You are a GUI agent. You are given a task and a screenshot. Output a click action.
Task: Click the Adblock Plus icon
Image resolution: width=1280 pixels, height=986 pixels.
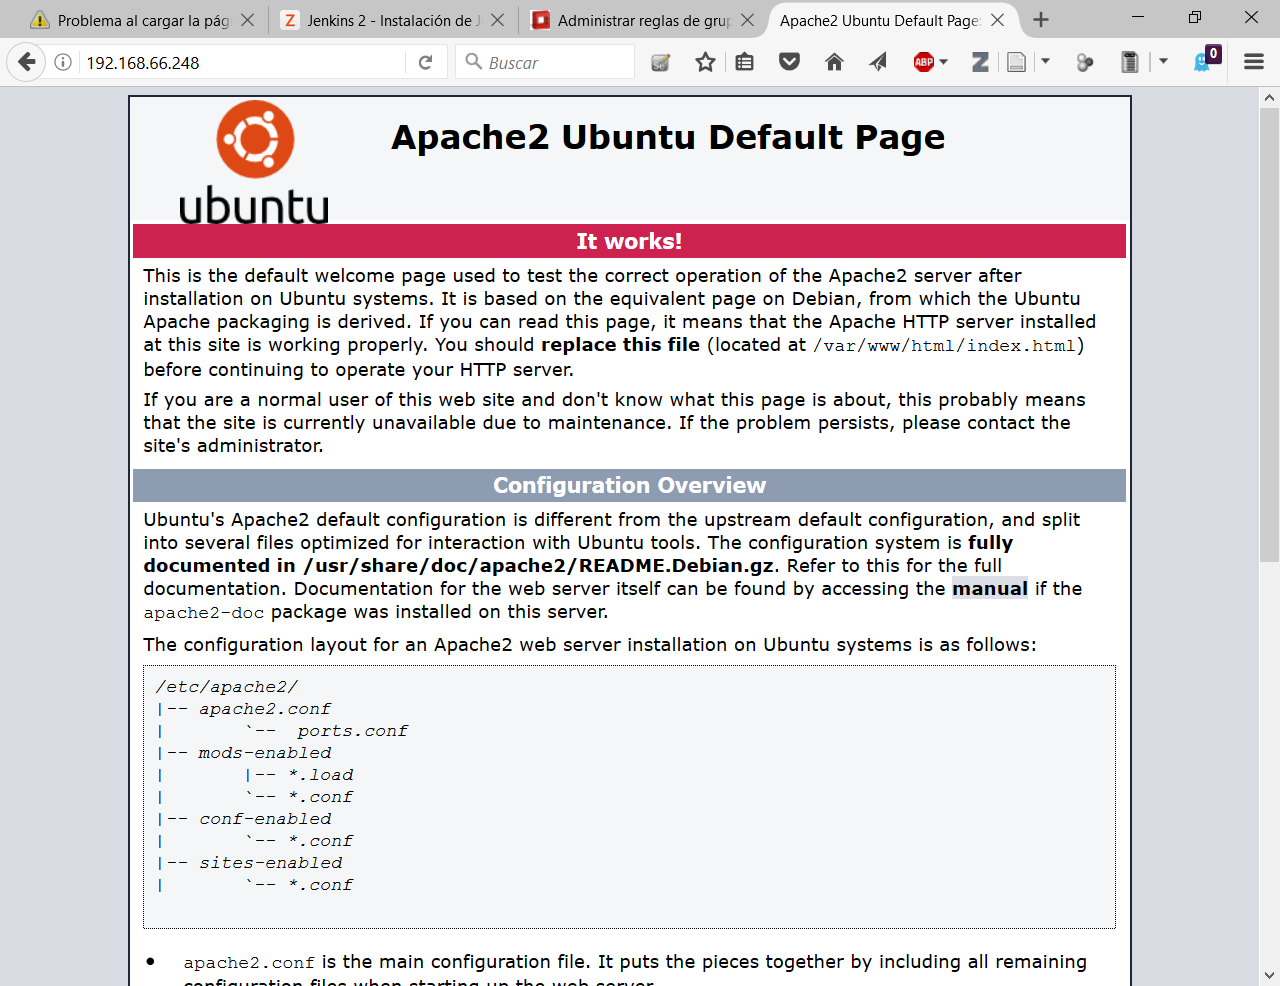click(x=923, y=62)
